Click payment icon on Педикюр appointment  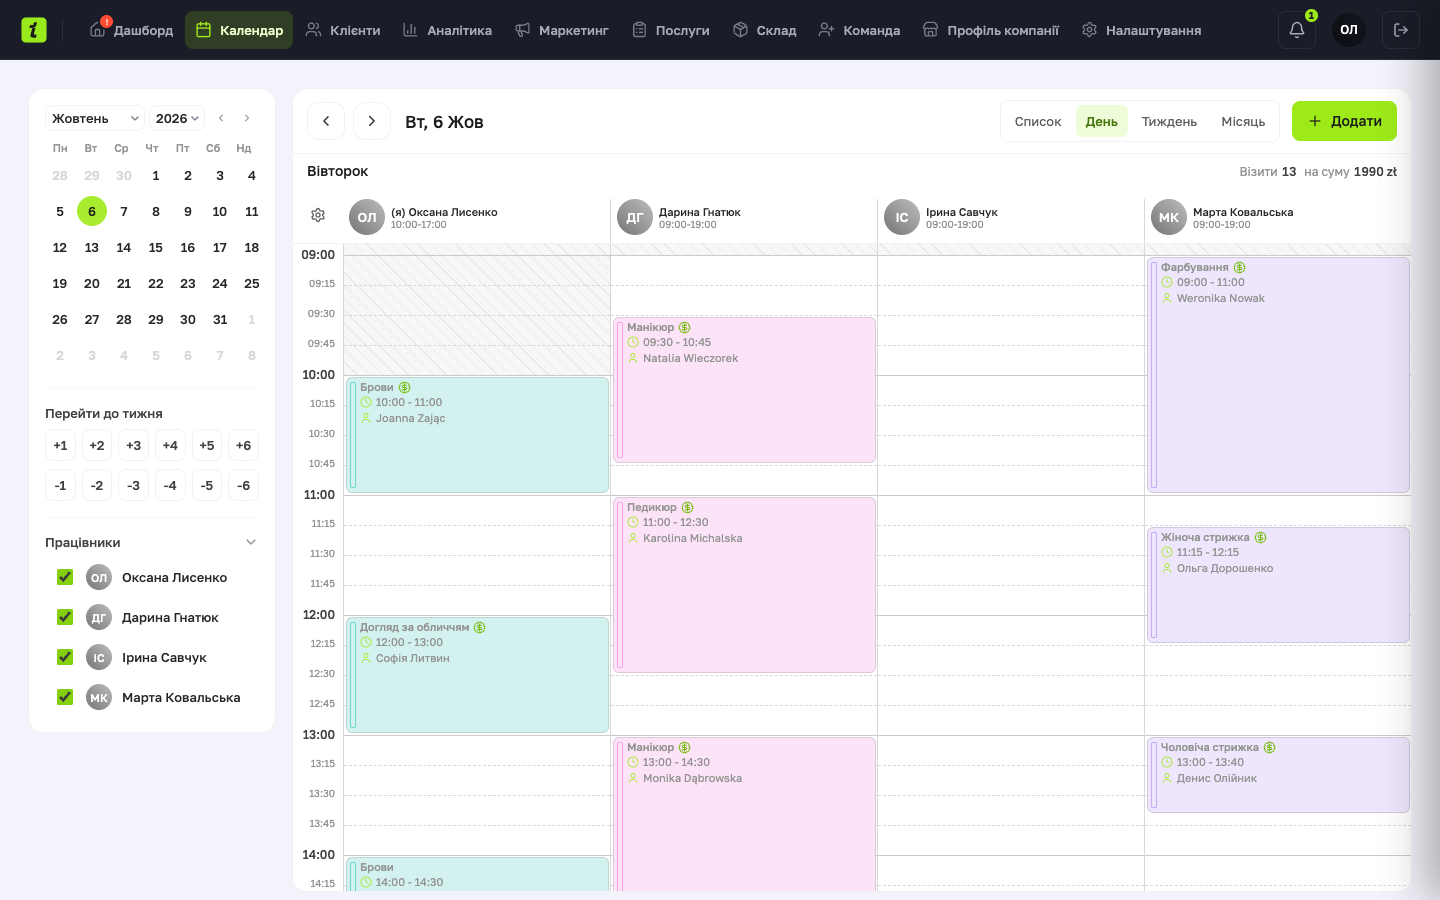click(687, 507)
